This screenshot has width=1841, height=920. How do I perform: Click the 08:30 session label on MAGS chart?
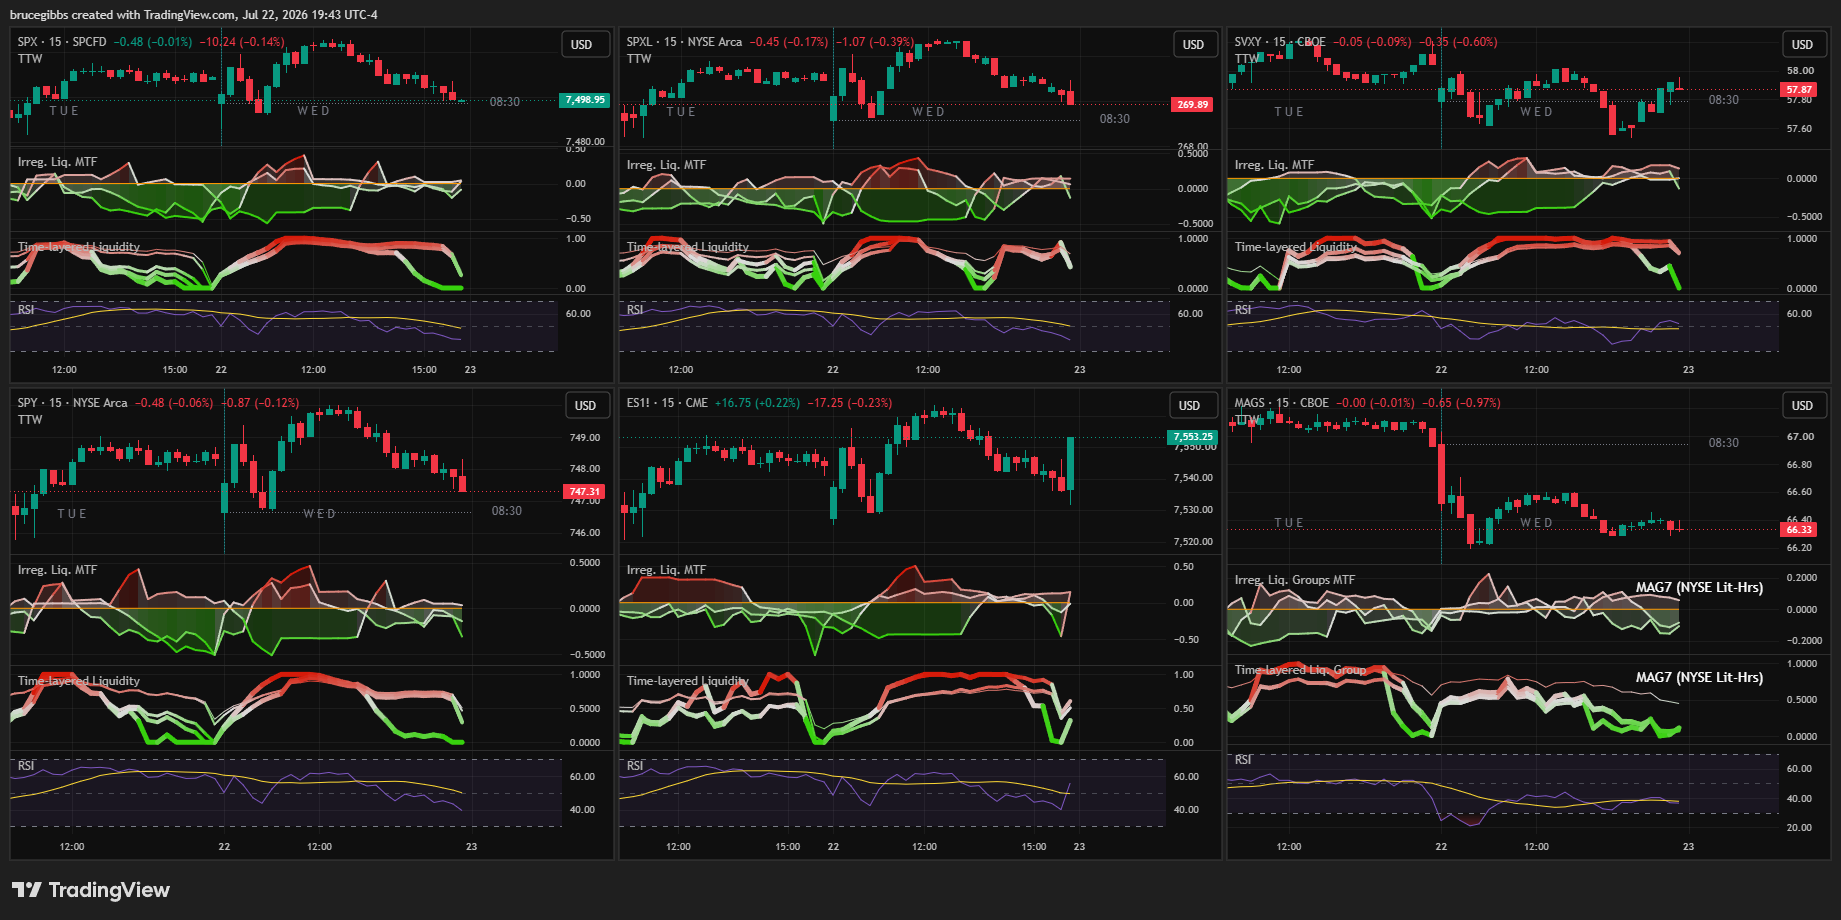1724,443
